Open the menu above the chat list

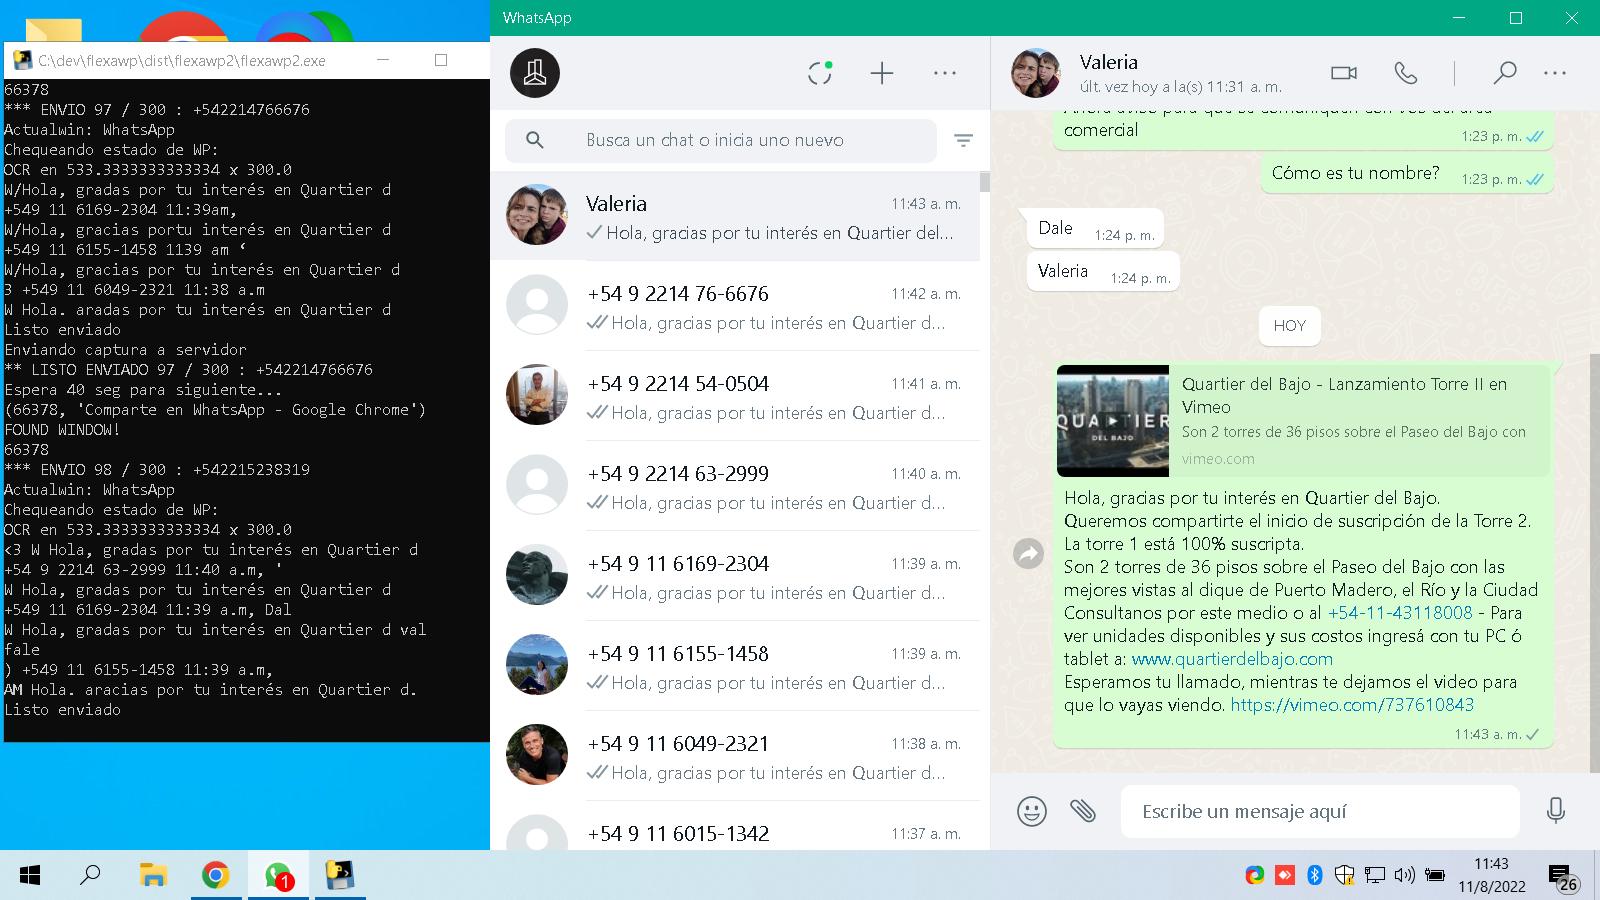coord(945,73)
